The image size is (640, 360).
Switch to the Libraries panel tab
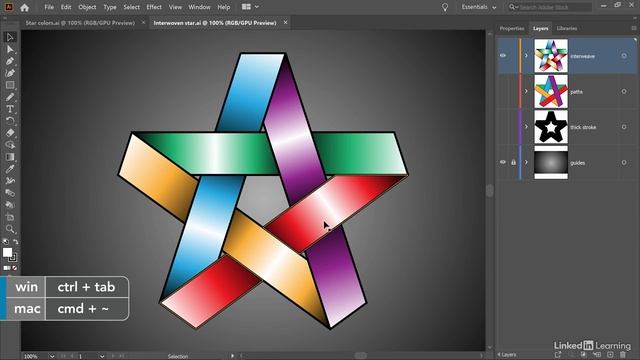click(x=567, y=28)
